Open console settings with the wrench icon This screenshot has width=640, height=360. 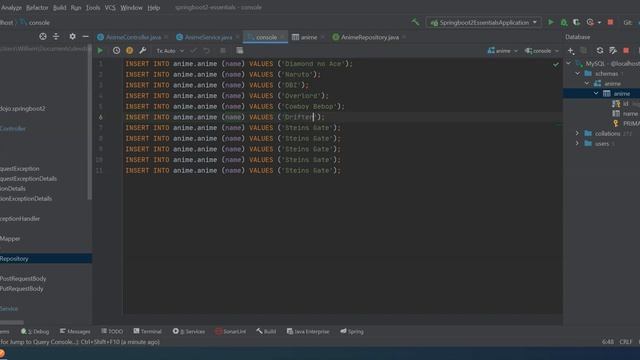[x=142, y=50]
